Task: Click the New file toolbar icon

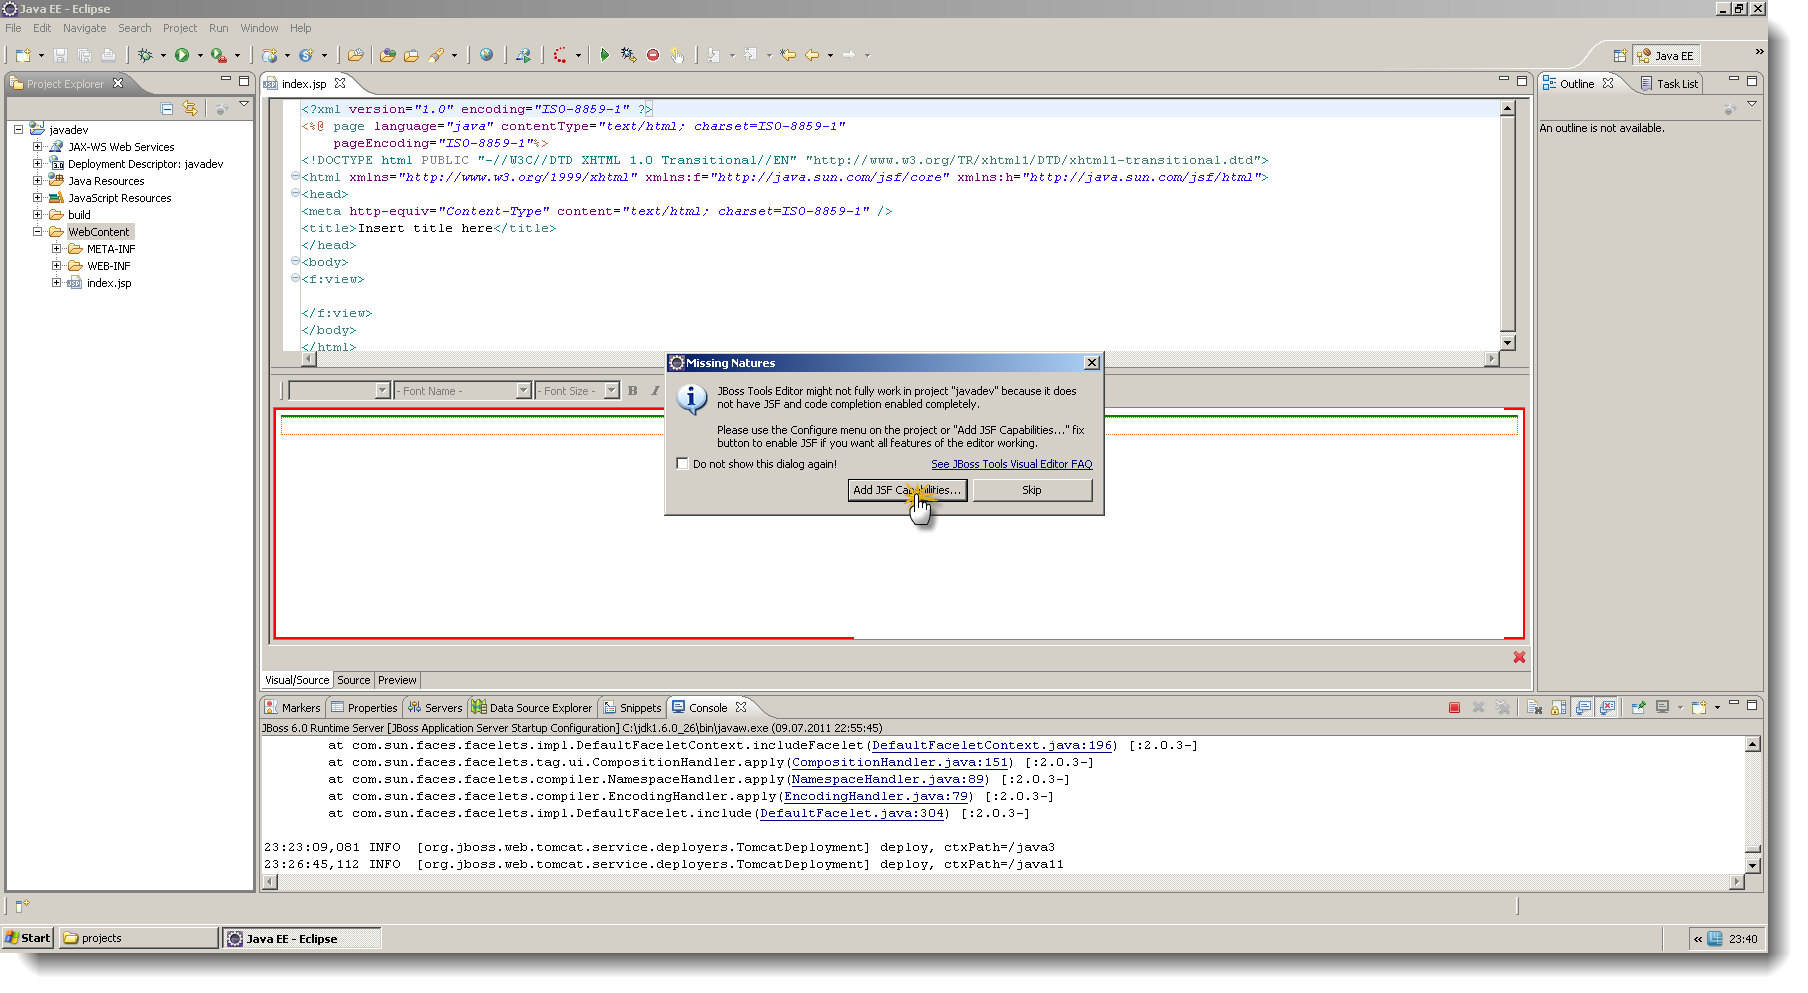Action: click(22, 56)
